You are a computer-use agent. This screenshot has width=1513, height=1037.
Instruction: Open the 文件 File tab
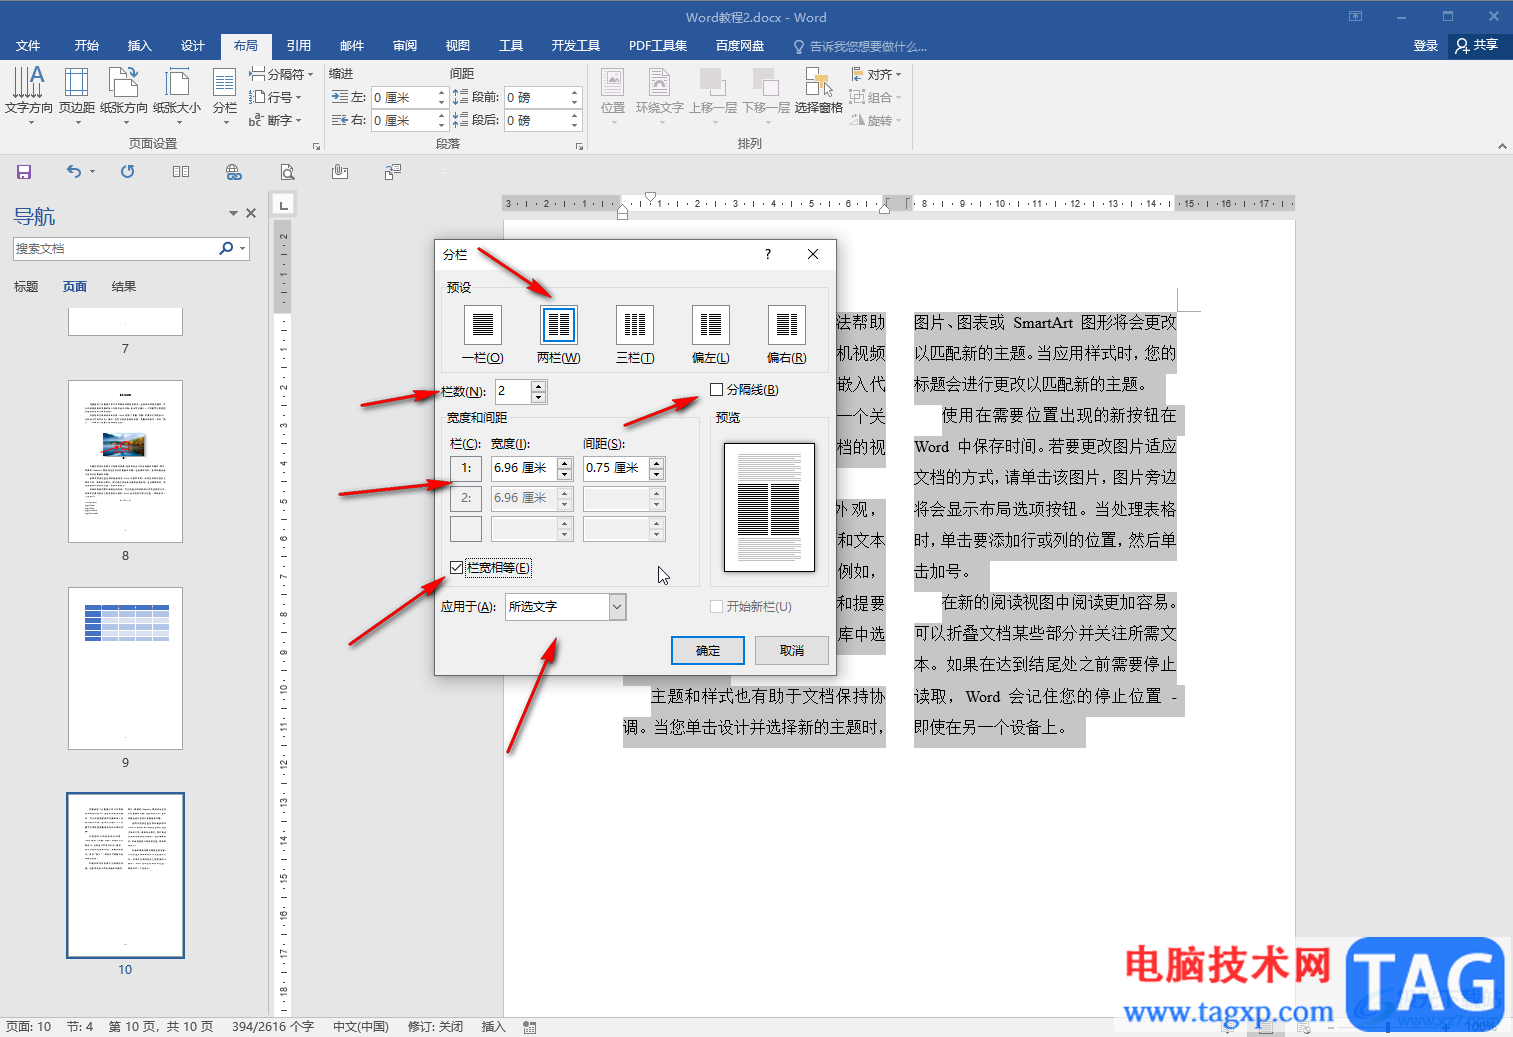tap(28, 46)
